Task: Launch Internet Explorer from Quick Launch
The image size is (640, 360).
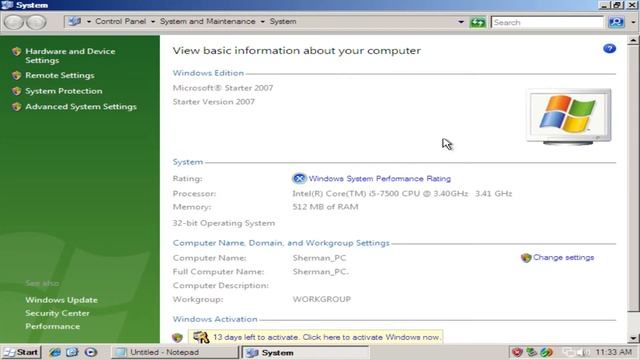Action: (55, 352)
